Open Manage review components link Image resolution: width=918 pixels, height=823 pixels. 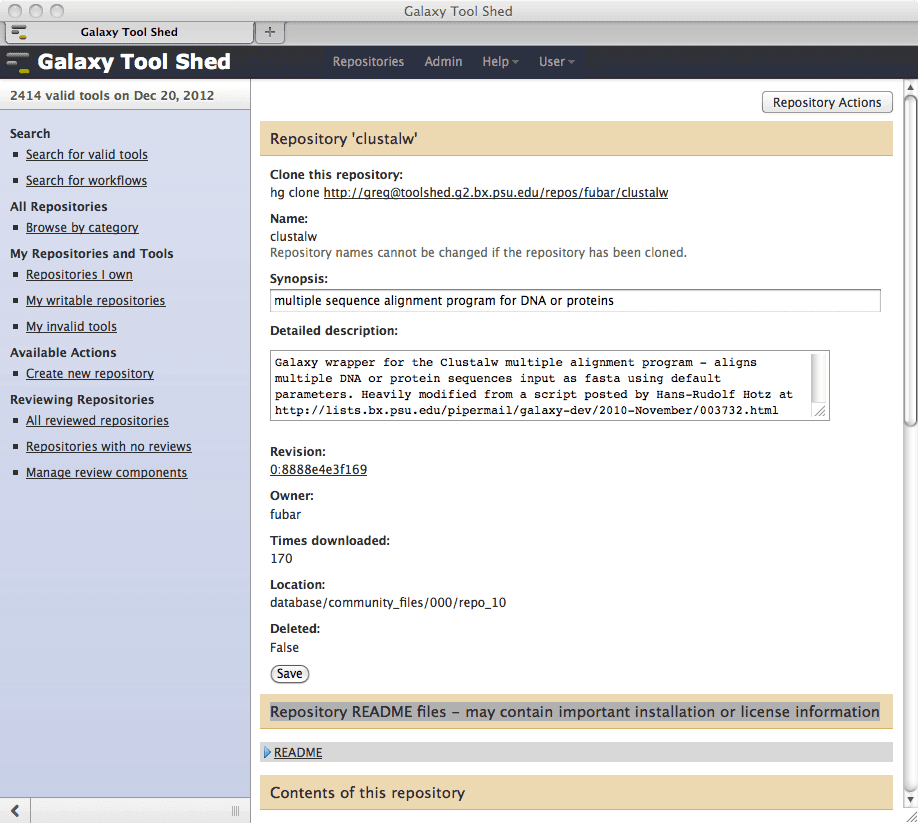coord(106,473)
